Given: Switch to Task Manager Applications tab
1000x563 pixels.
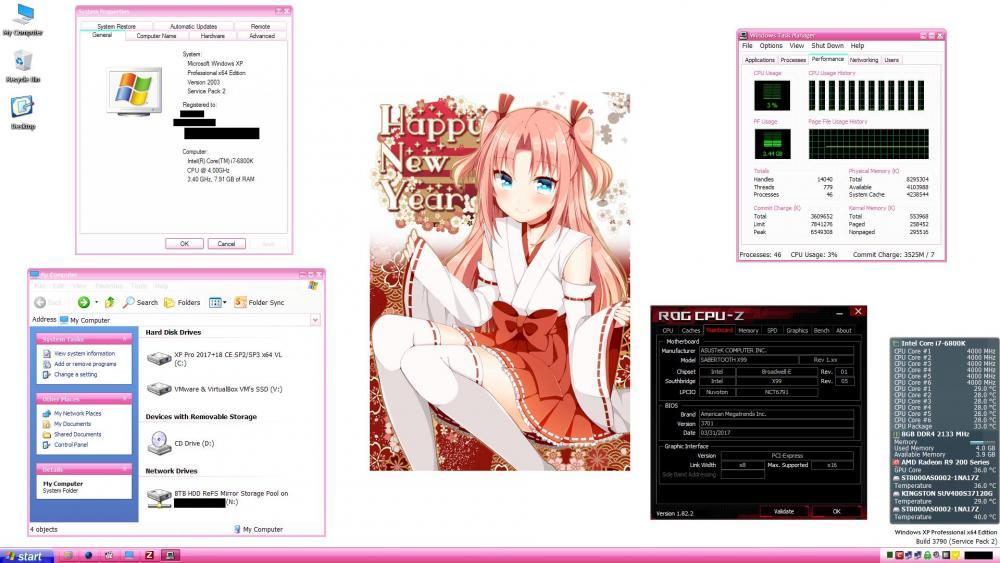Looking at the screenshot, I should (760, 60).
